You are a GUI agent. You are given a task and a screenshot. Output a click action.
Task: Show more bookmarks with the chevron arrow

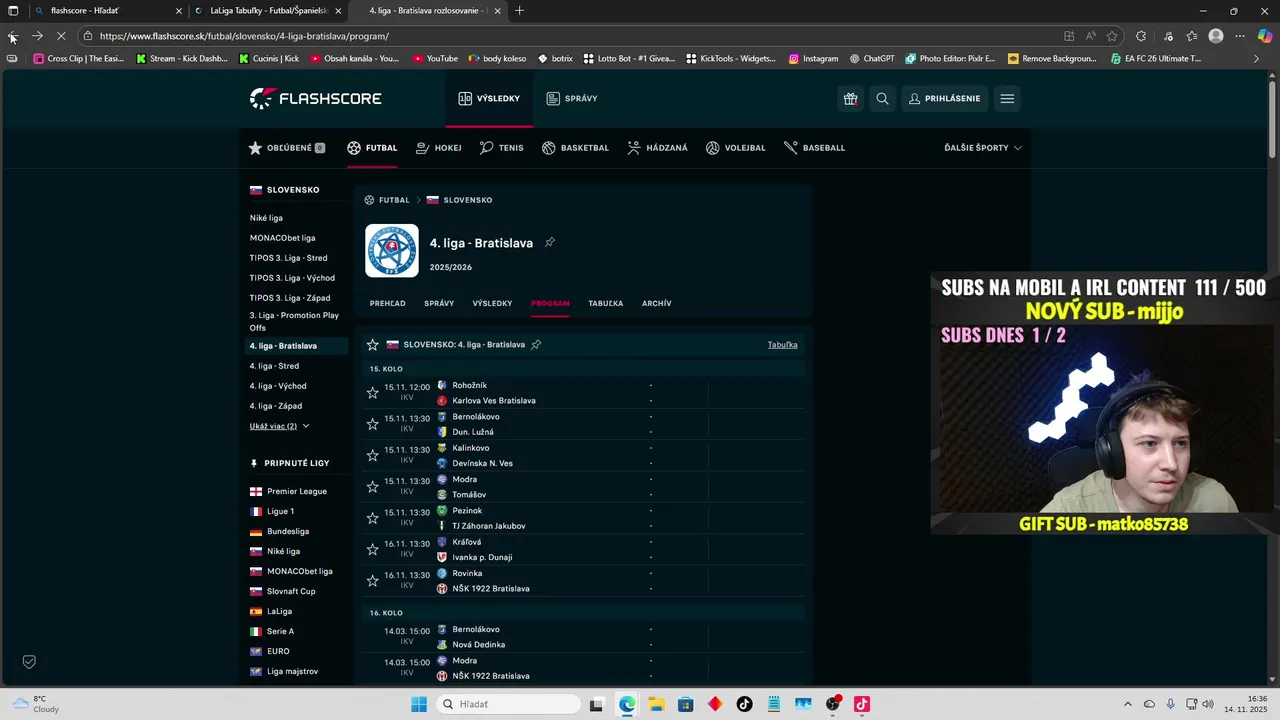coord(1256,59)
